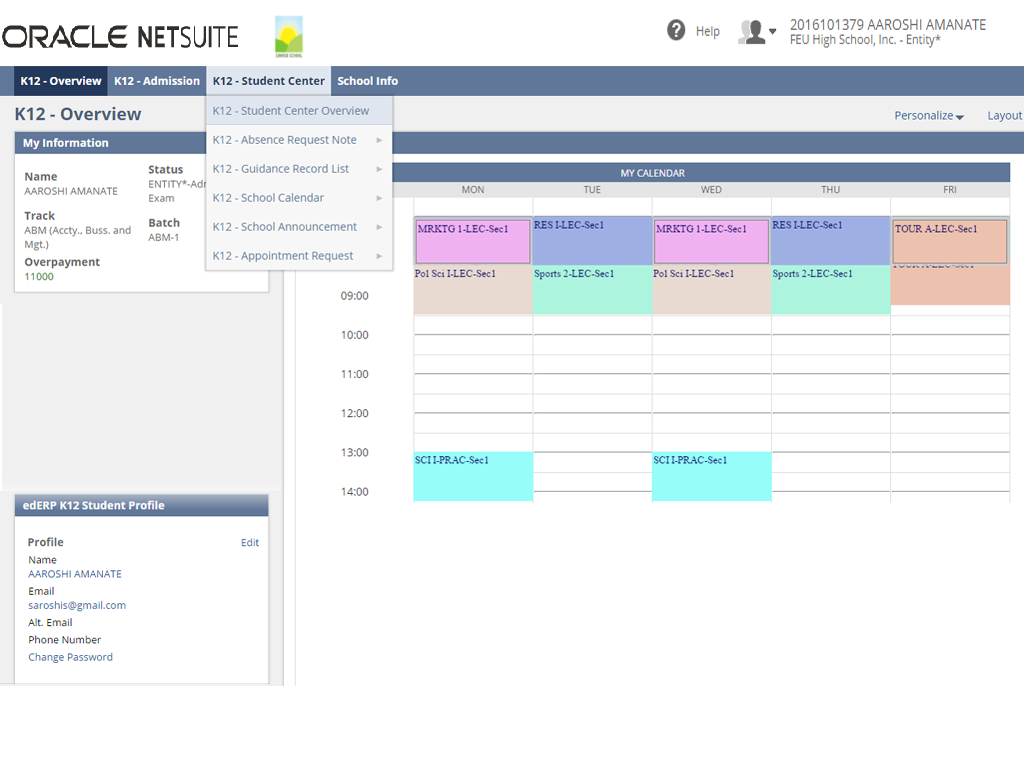Click the Oracle NetSuite logo
This screenshot has height=768, width=1024.
coord(120,37)
